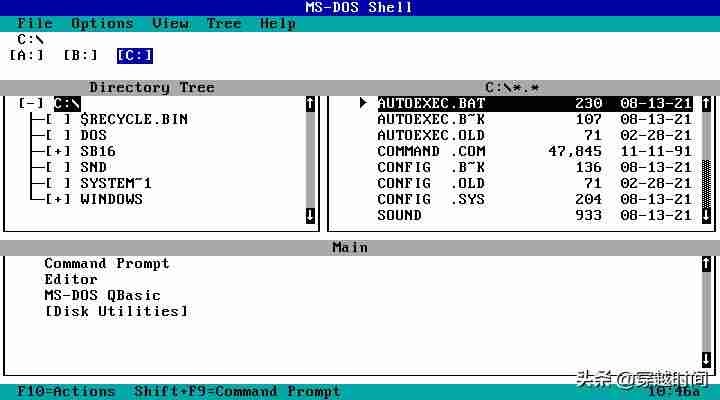720x400 pixels.
Task: Select the B: drive icon
Action: pos(80,56)
